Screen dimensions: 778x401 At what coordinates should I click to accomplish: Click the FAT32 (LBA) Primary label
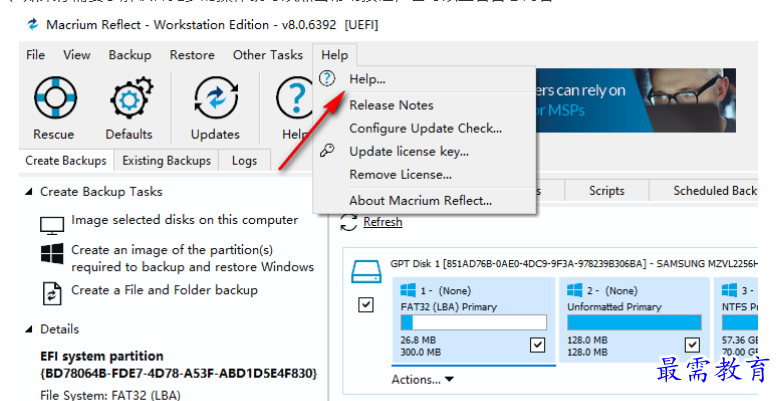[x=449, y=307]
